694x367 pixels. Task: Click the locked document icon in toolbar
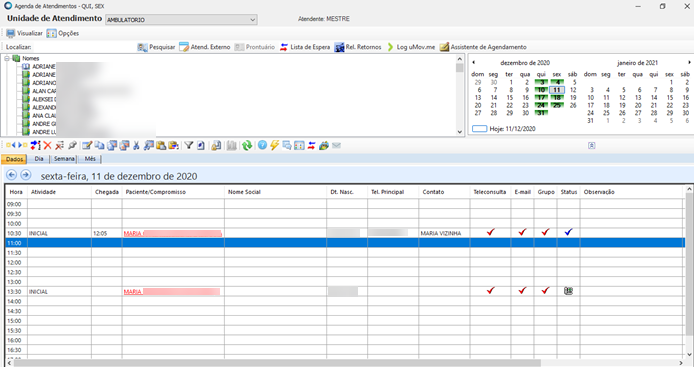click(x=216, y=145)
